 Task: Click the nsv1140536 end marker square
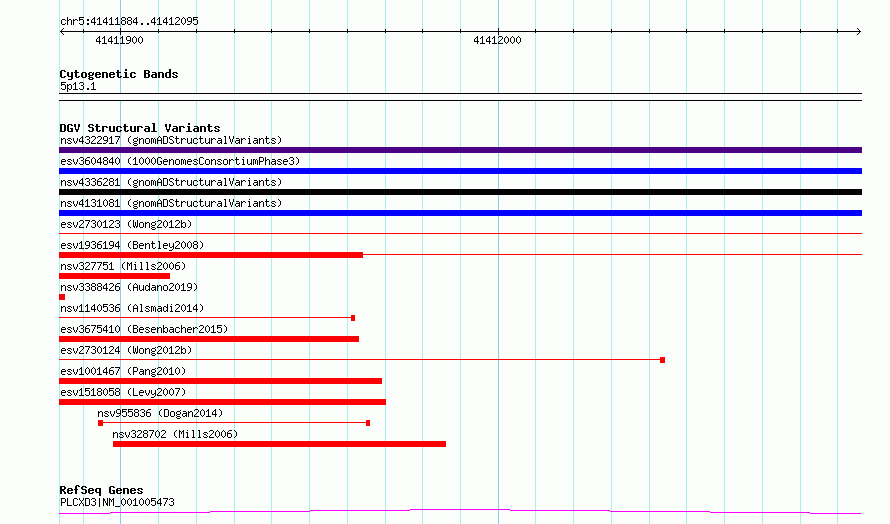point(353,318)
